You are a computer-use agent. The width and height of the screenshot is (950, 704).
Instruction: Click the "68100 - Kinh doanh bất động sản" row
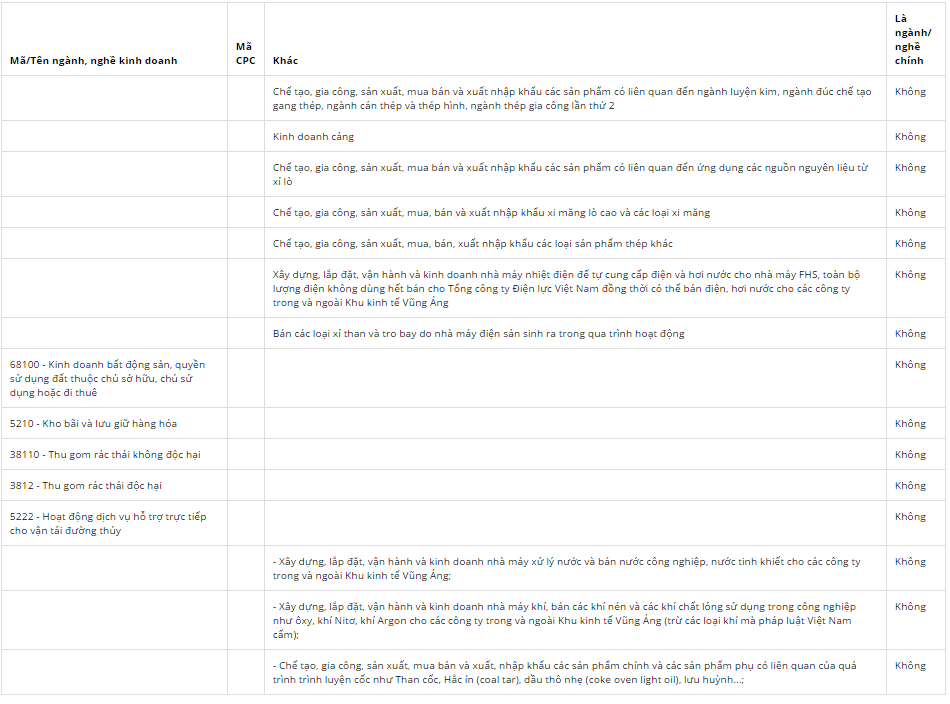pyautogui.click(x=107, y=378)
